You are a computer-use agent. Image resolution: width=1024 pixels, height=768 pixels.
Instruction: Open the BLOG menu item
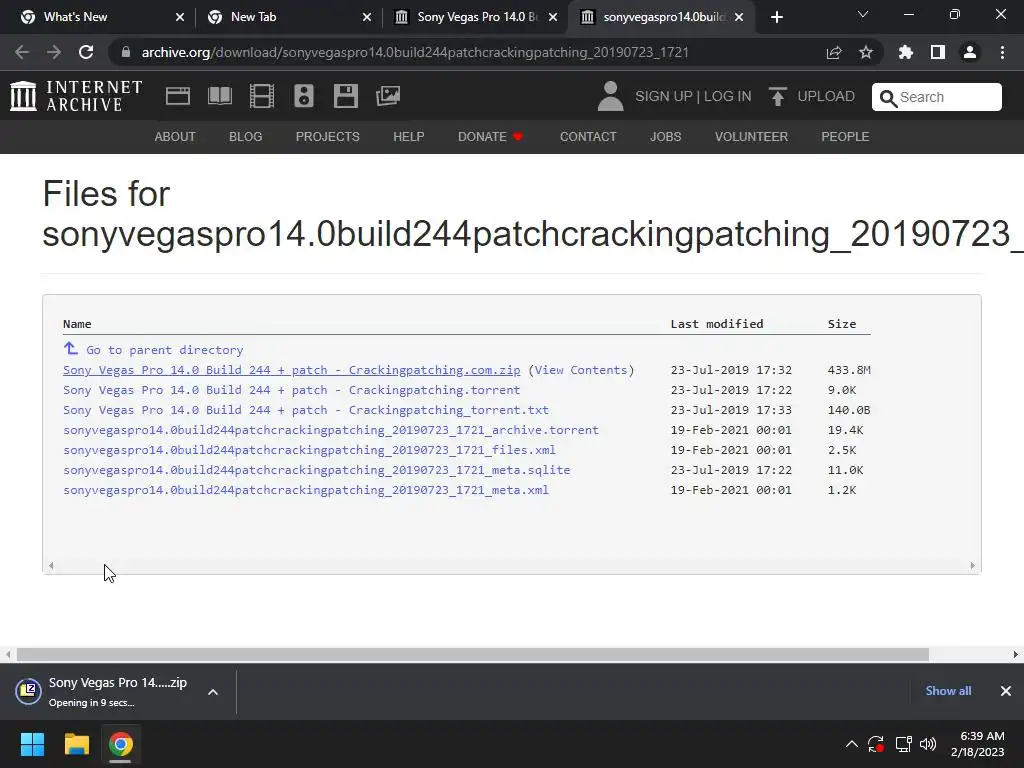pyautogui.click(x=246, y=136)
